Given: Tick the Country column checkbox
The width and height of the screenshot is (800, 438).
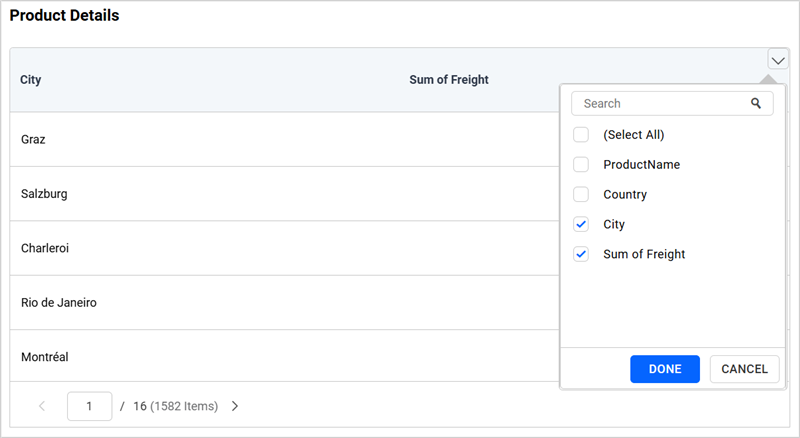Looking at the screenshot, I should coord(581,194).
